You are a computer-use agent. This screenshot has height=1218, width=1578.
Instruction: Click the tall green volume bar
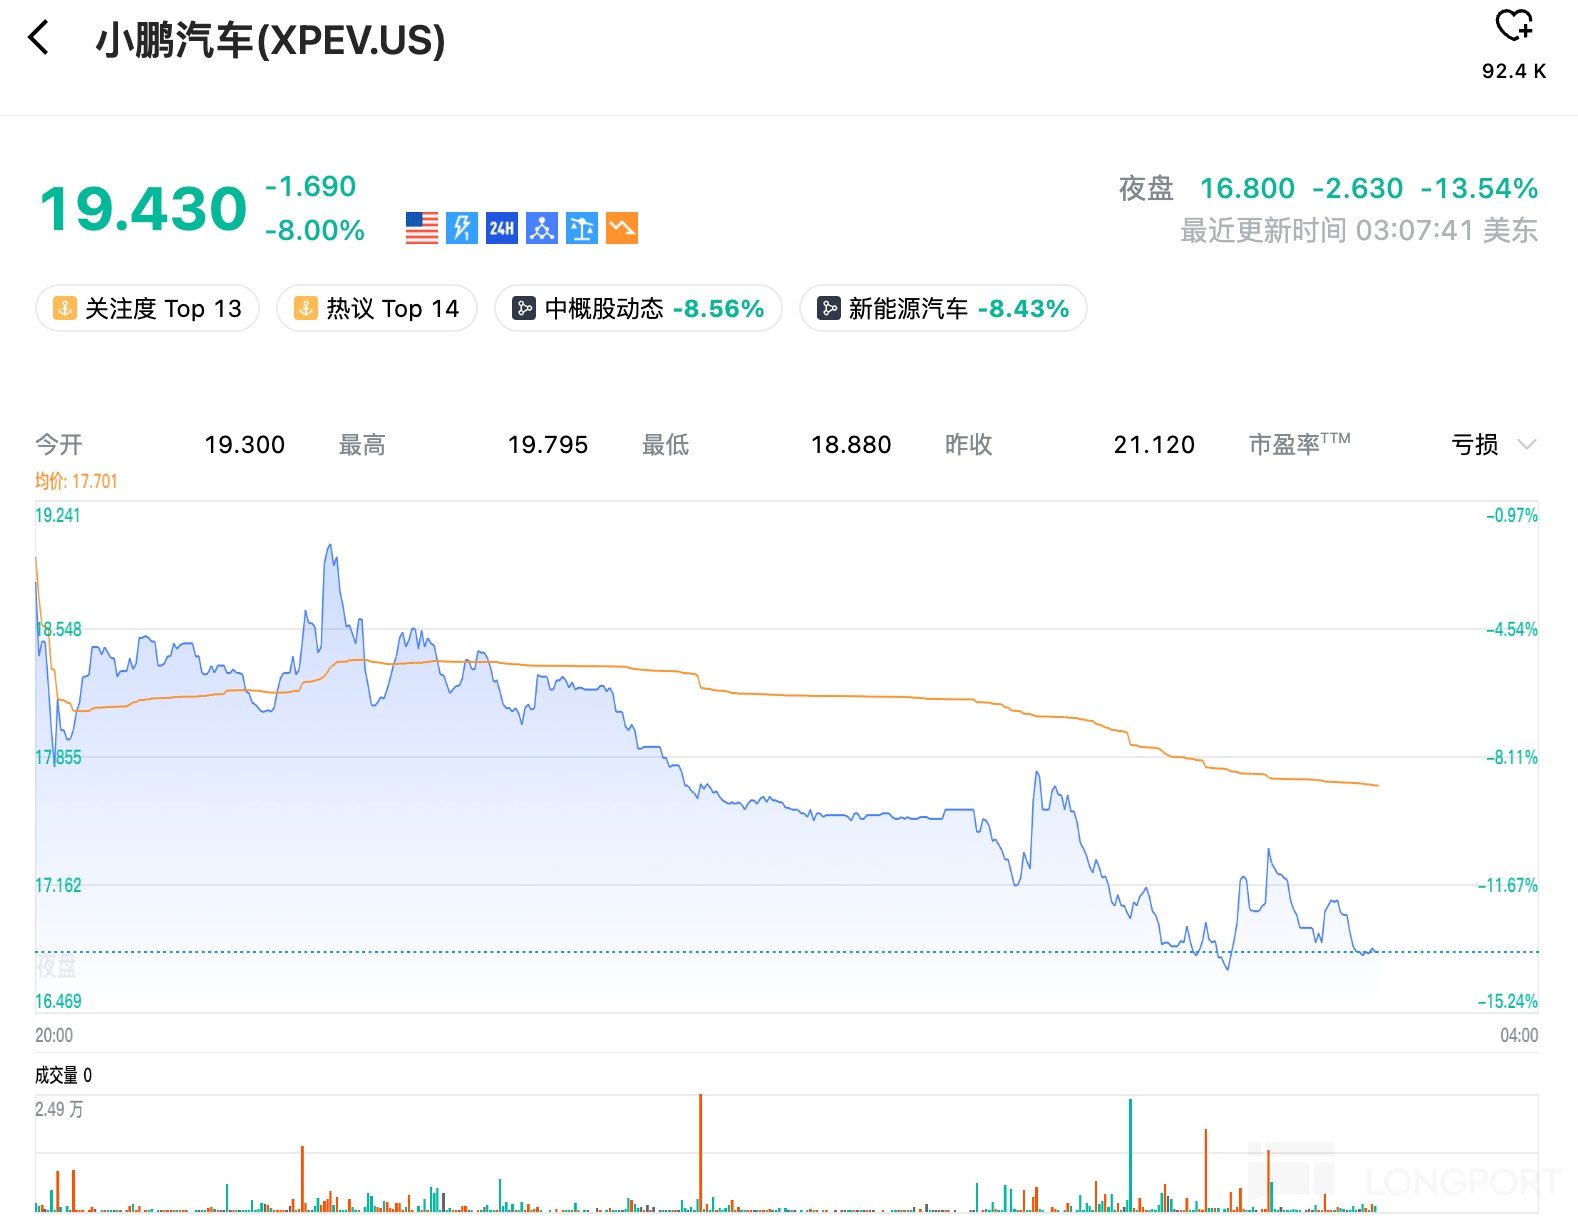(1130, 1153)
